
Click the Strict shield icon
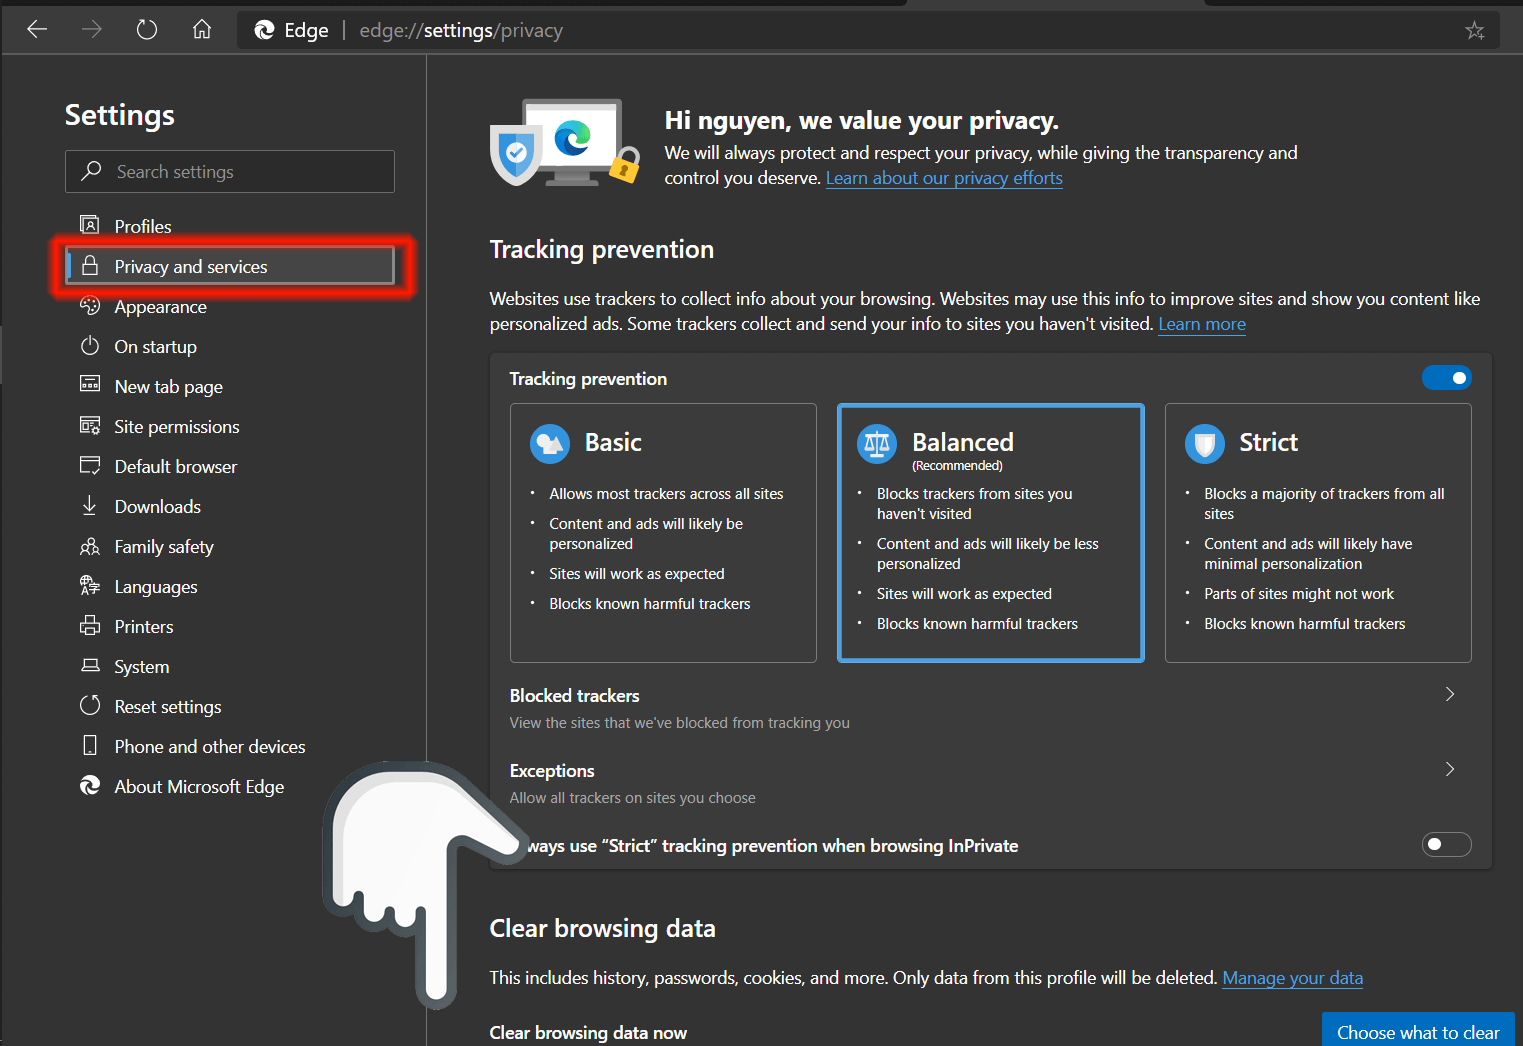click(1204, 444)
